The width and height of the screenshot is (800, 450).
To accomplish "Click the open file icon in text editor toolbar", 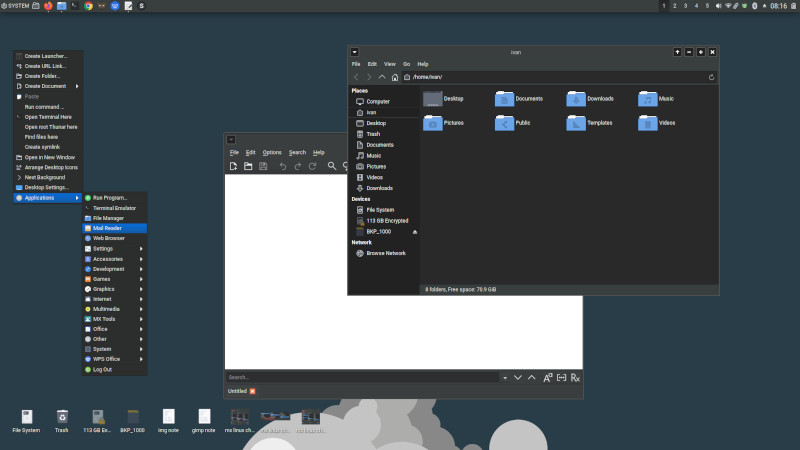I will click(248, 166).
